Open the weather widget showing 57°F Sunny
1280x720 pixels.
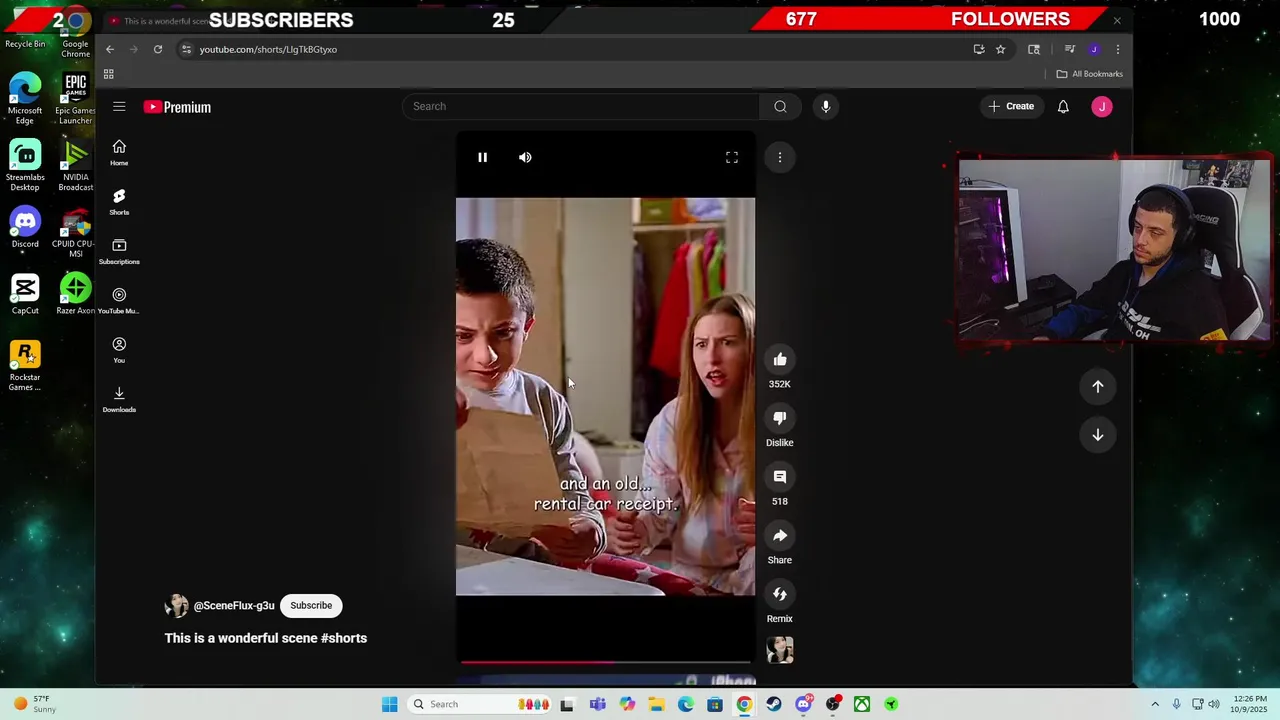pos(35,704)
